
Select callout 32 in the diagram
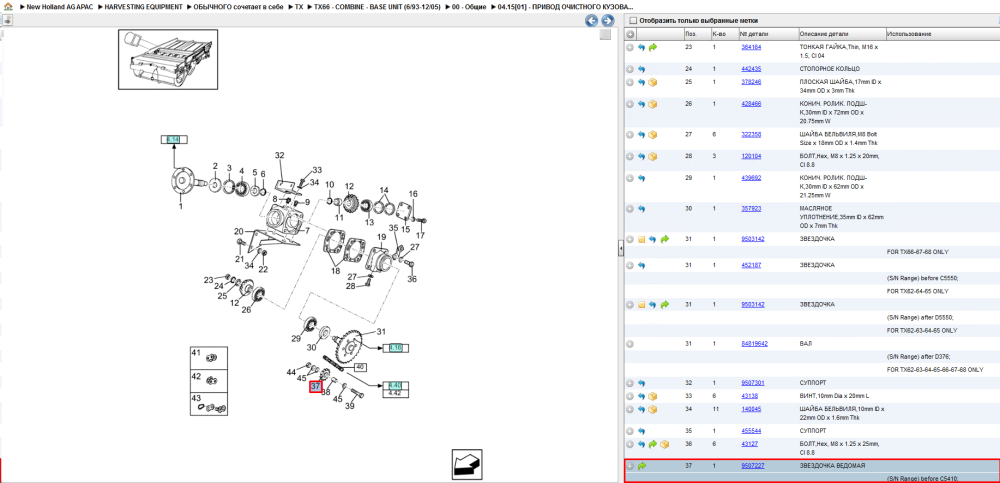(279, 156)
